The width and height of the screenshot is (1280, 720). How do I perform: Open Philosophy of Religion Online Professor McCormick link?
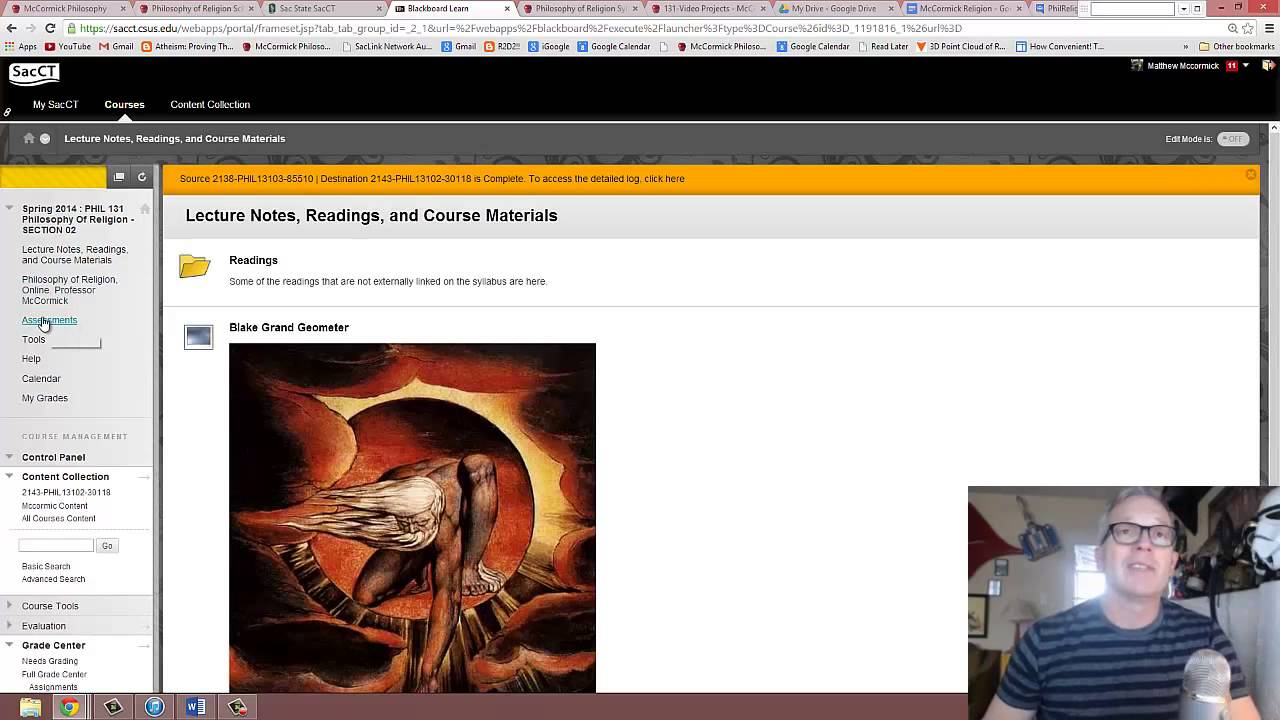point(69,290)
